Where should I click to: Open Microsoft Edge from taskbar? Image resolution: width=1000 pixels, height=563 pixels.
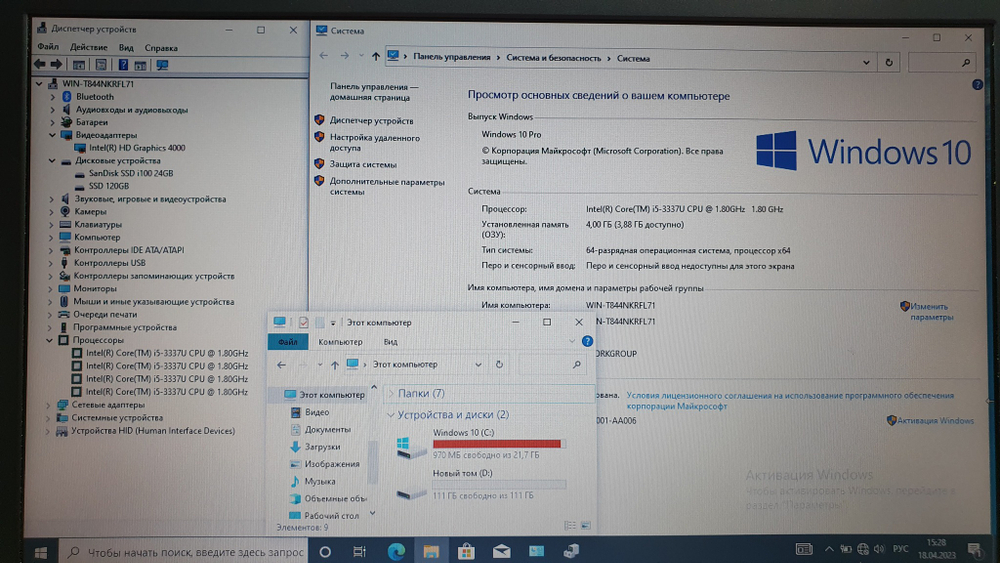(396, 552)
